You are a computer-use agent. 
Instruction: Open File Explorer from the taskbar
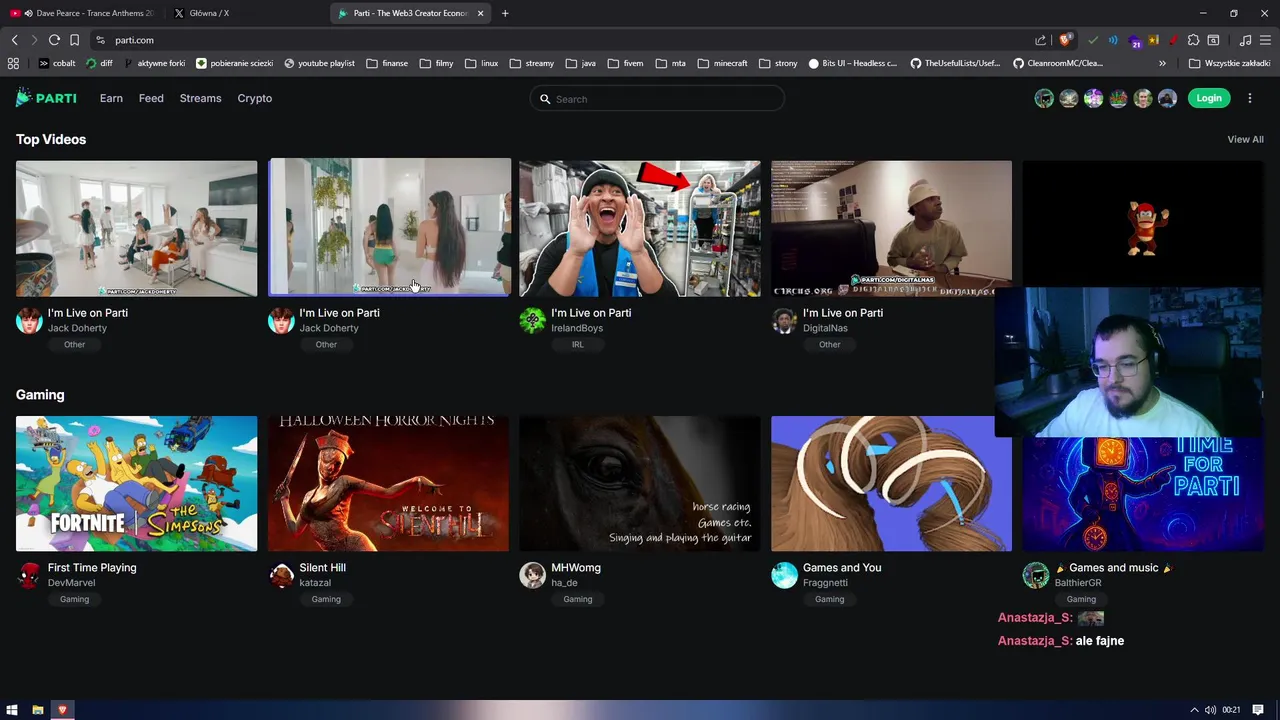click(38, 710)
